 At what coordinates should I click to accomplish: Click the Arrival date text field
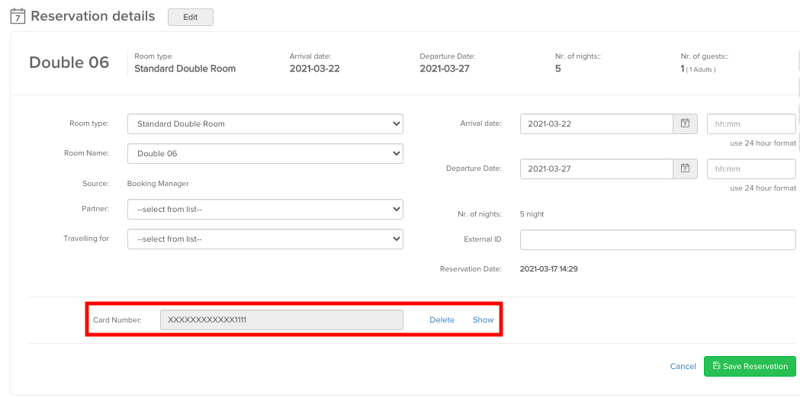(596, 123)
